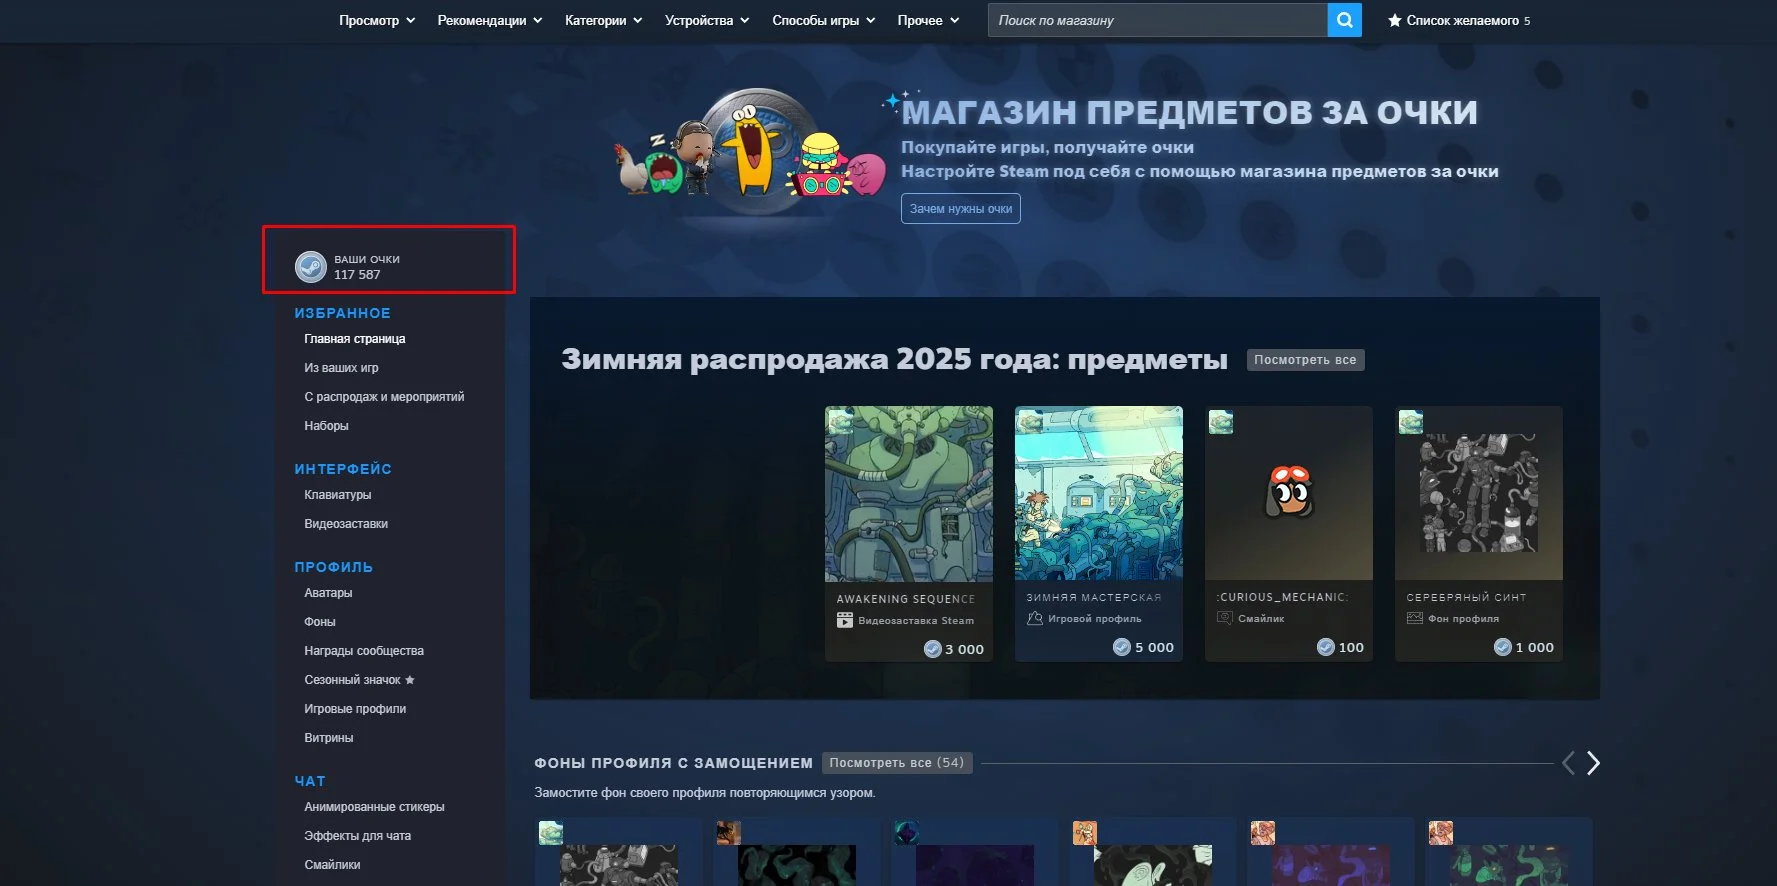This screenshot has height=886, width=1777.
Task: Click the ФОНЫ ПРОФИЛЯ С ЗАМОЩЕНИЕМ heading
Action: click(x=673, y=763)
